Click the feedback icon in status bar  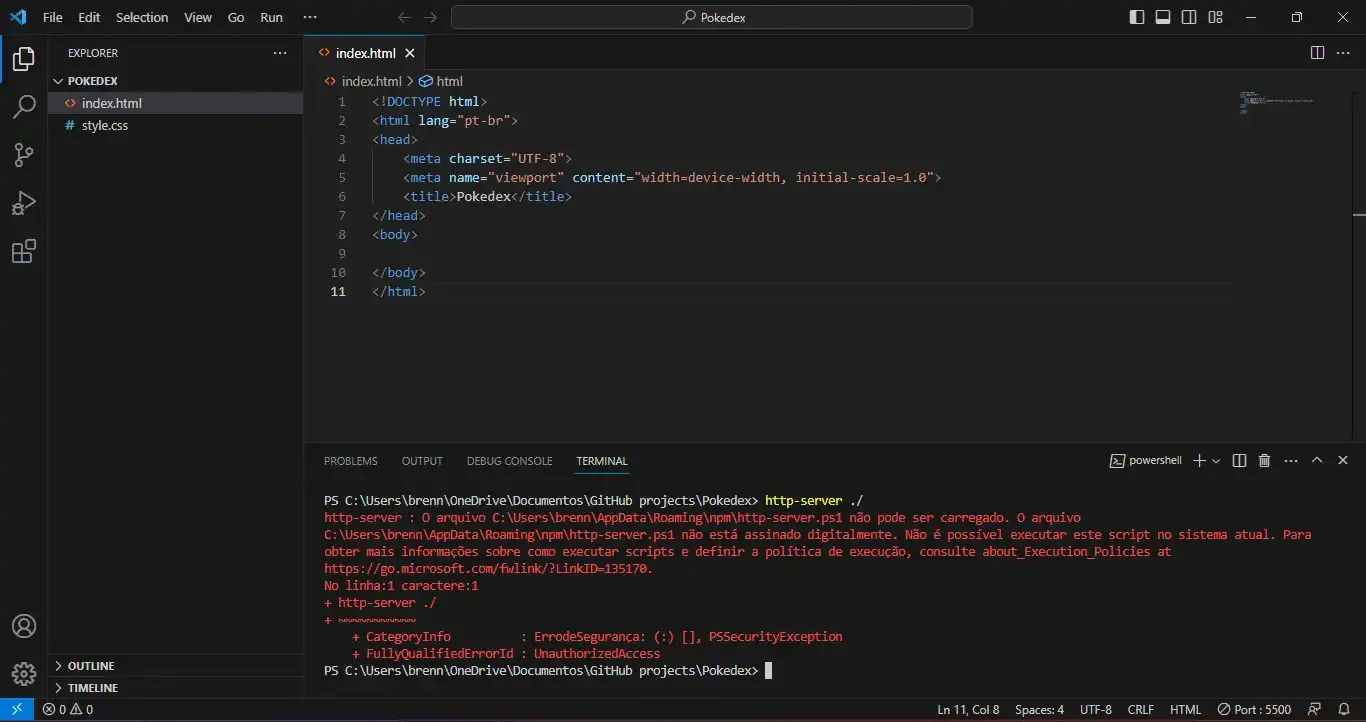(1316, 710)
